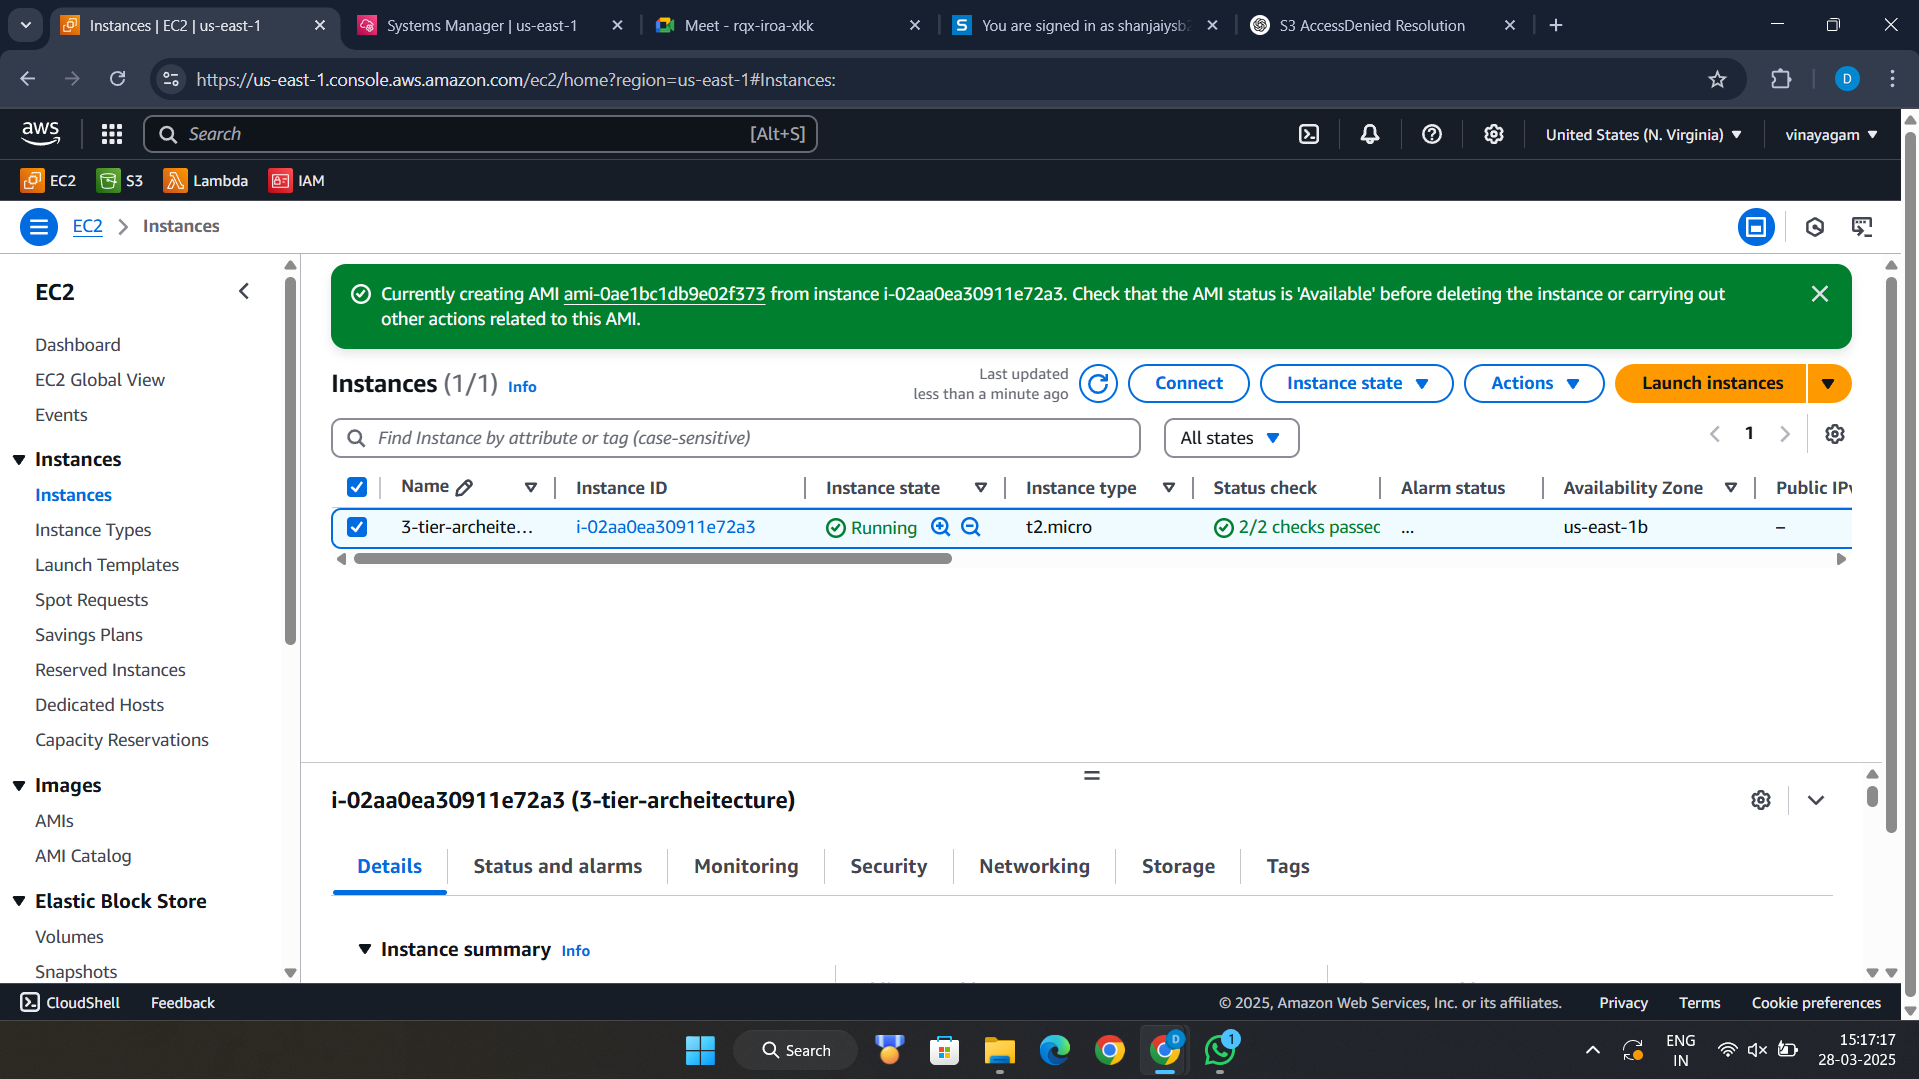Open the S3 favorite shortcut
Viewport: 1919px width, 1079px height.
120,181
